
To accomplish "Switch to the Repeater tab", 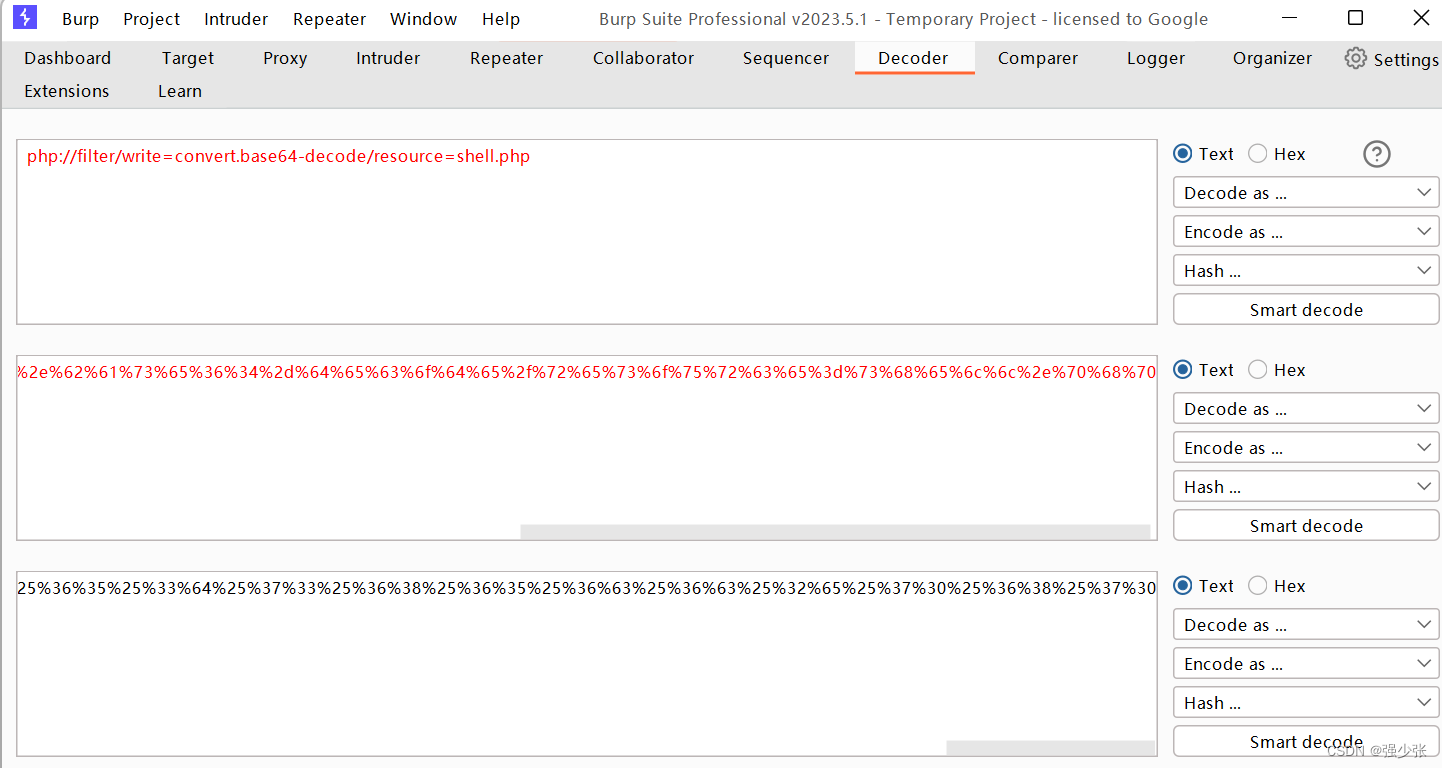I will (507, 58).
